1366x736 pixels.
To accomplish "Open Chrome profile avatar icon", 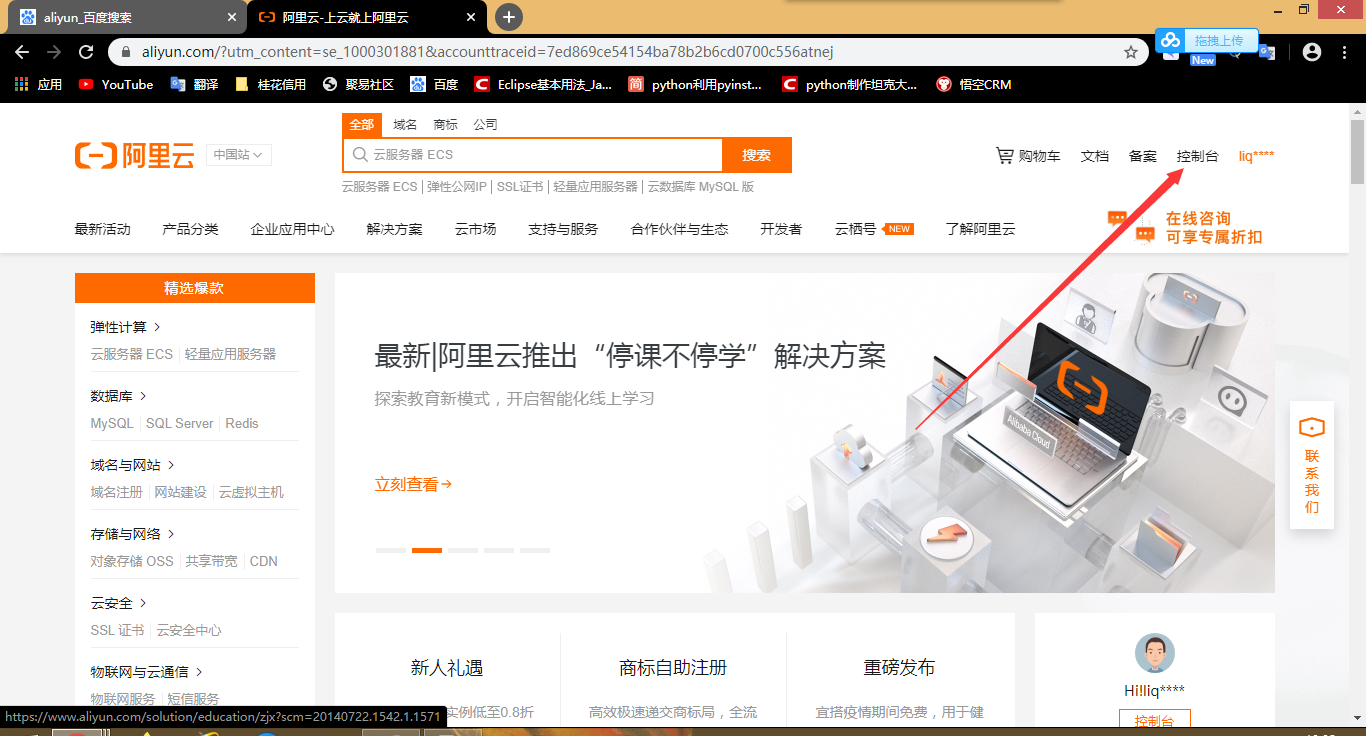I will click(x=1312, y=52).
